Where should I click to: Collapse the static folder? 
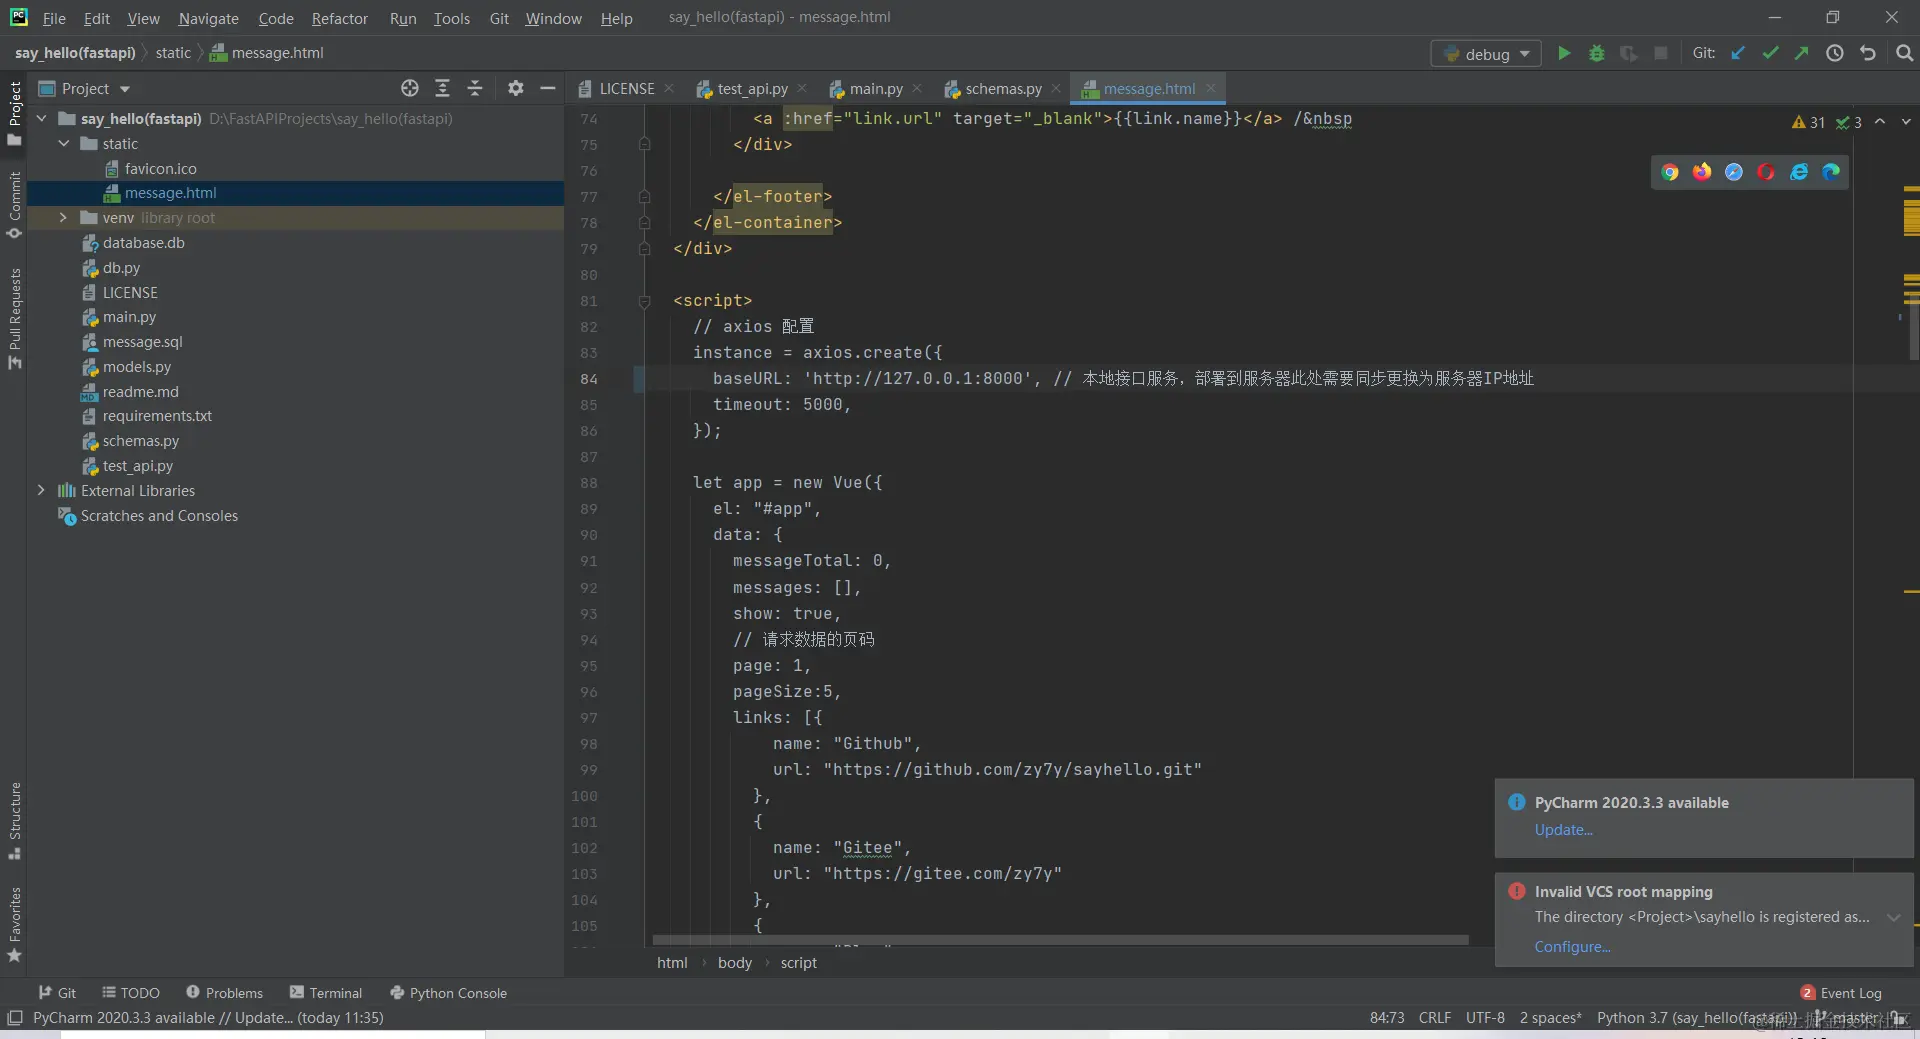(64, 144)
